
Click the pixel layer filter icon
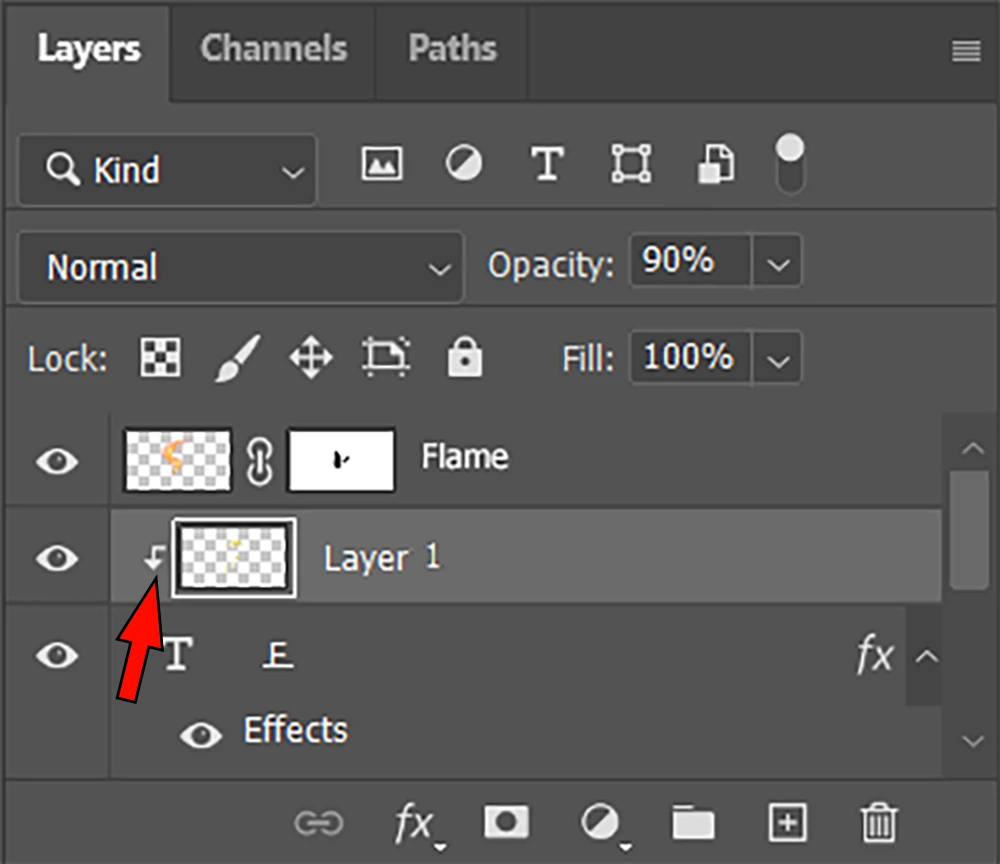coord(381,164)
